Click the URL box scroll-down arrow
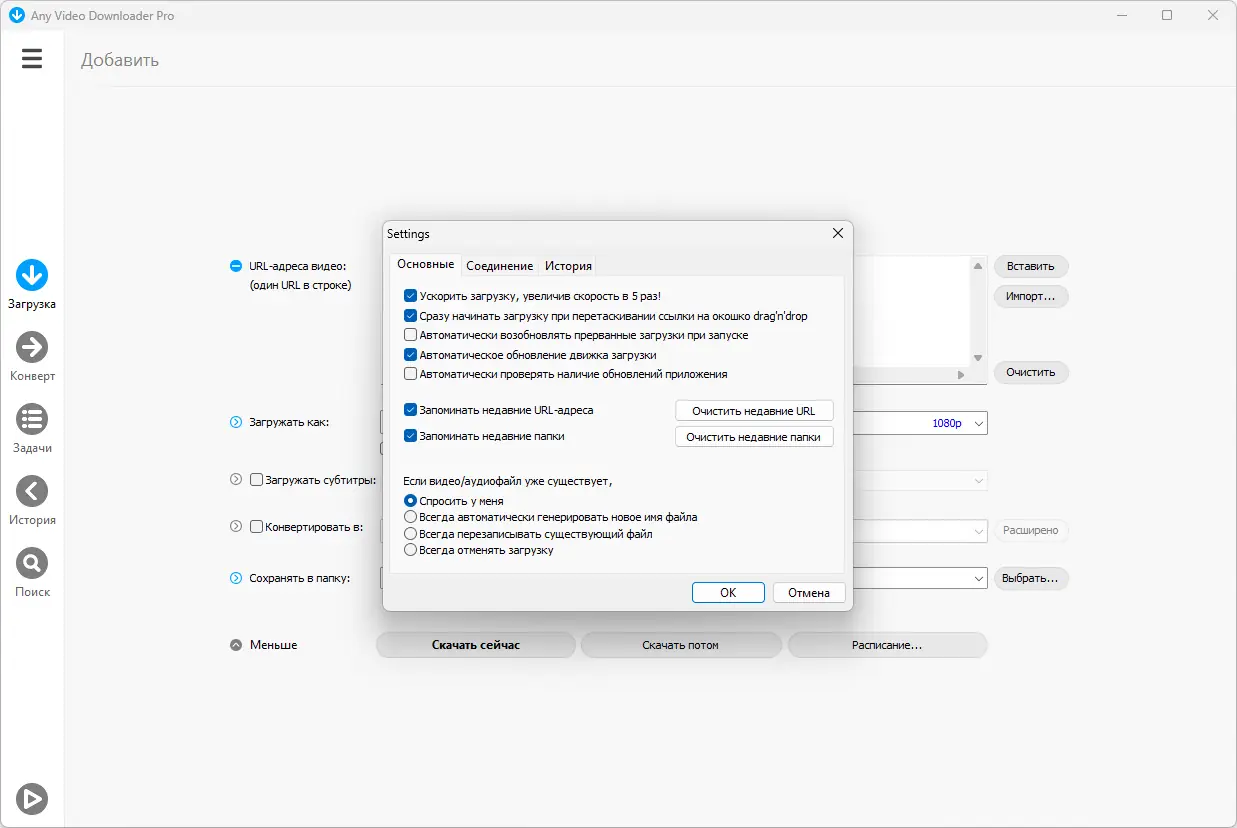The image size is (1237, 828). pyautogui.click(x=979, y=358)
